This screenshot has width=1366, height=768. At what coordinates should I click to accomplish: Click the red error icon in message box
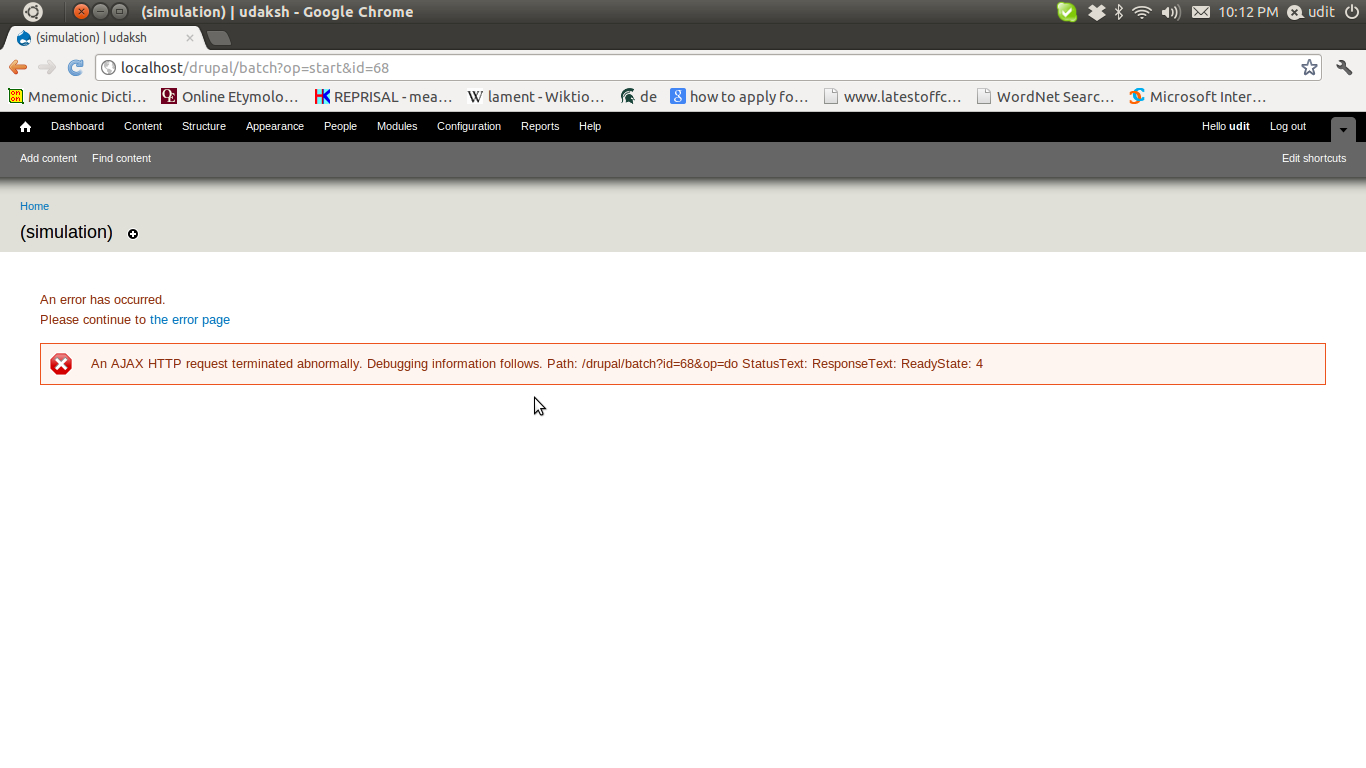click(61, 364)
